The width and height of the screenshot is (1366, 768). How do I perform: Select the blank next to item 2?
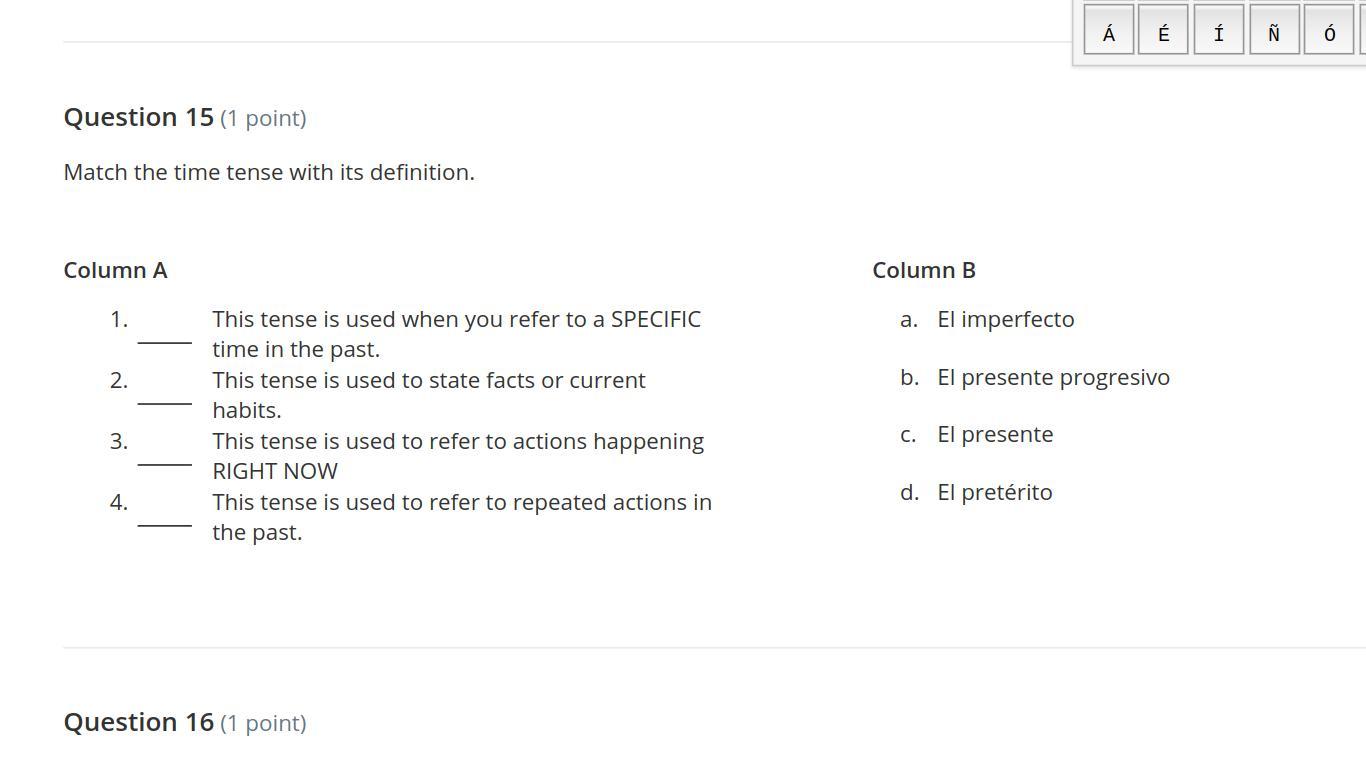[x=164, y=393]
